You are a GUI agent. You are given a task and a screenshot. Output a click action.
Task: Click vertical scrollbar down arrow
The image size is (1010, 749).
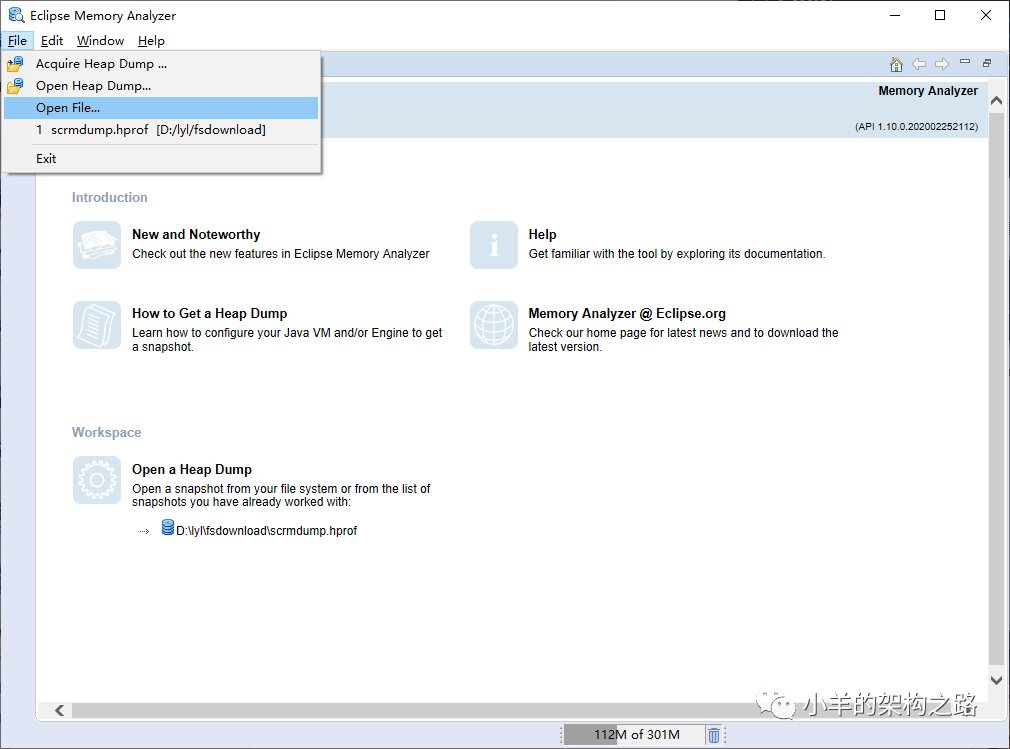[x=996, y=680]
